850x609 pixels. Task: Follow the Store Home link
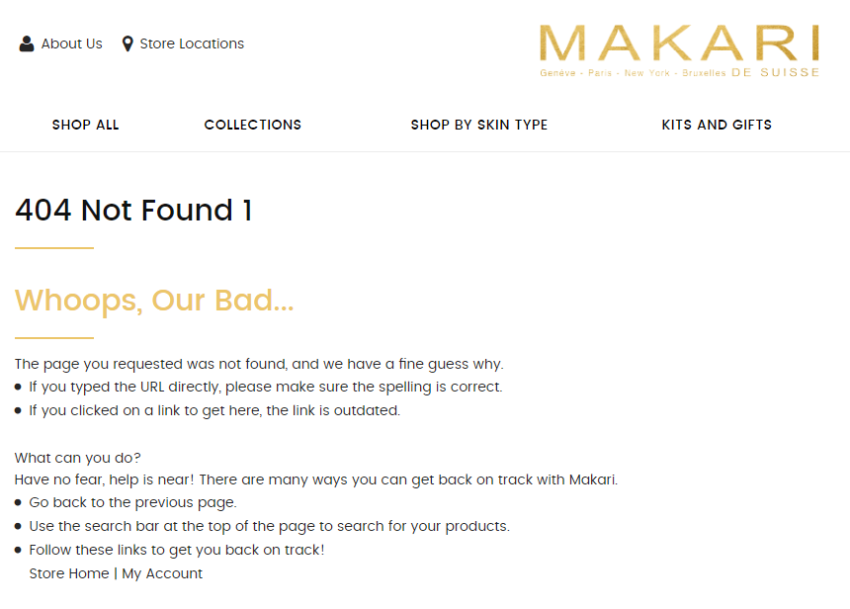pyautogui.click(x=68, y=574)
